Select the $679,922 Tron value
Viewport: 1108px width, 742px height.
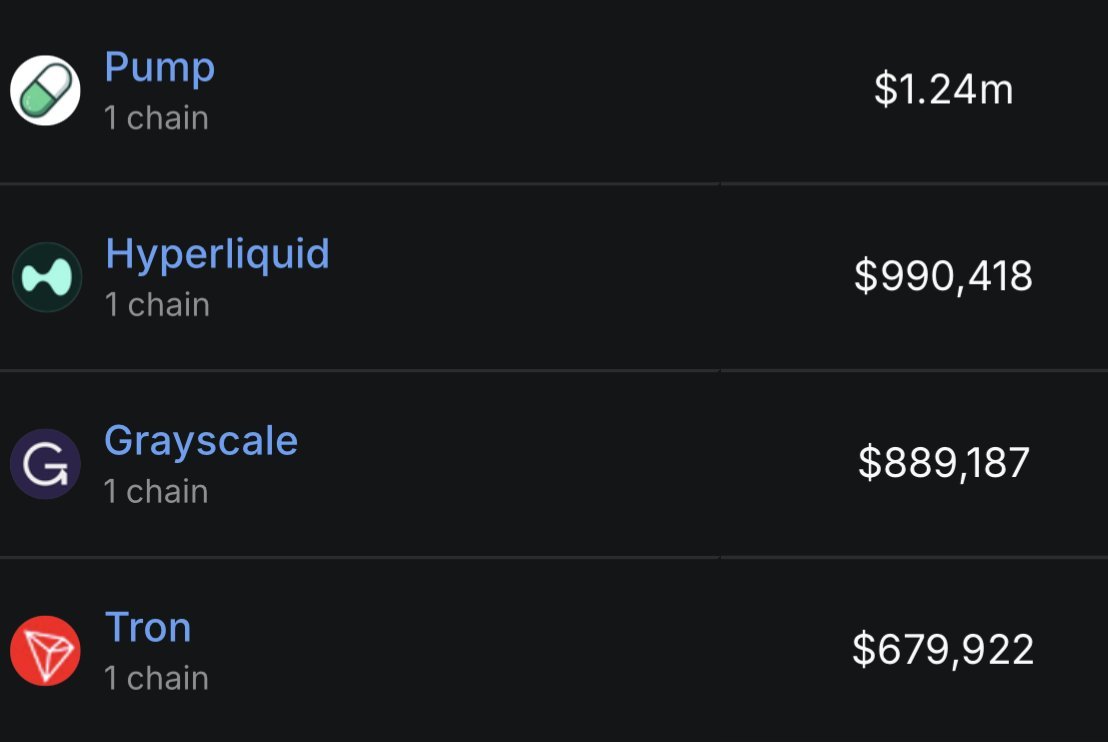pyautogui.click(x=943, y=649)
